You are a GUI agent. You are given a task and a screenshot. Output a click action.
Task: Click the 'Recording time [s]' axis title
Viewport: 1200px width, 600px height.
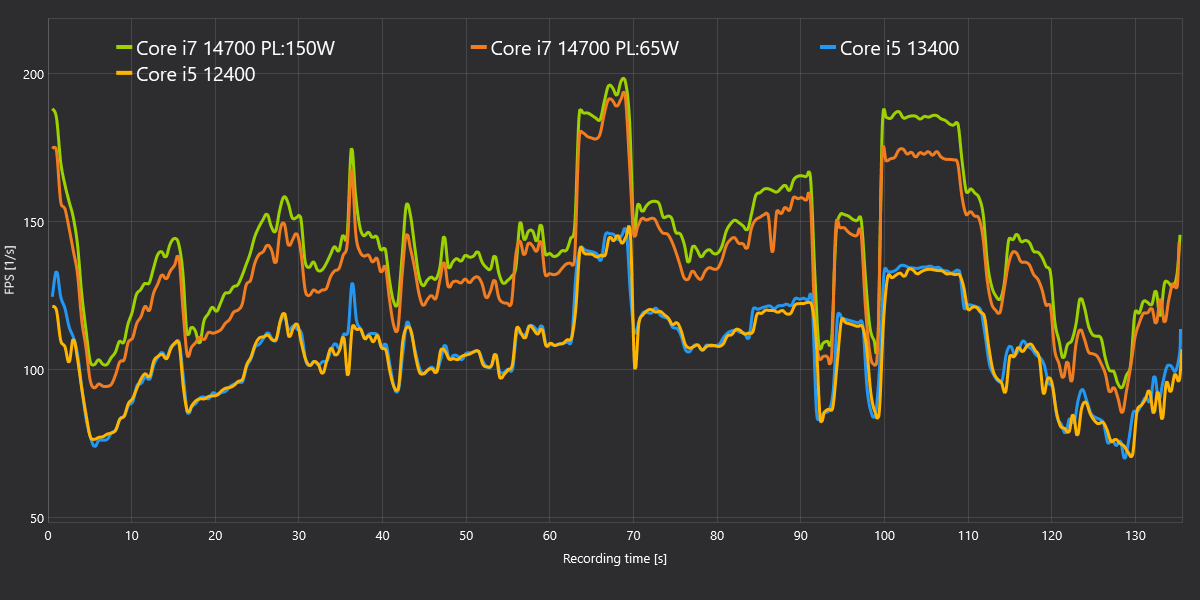615,558
